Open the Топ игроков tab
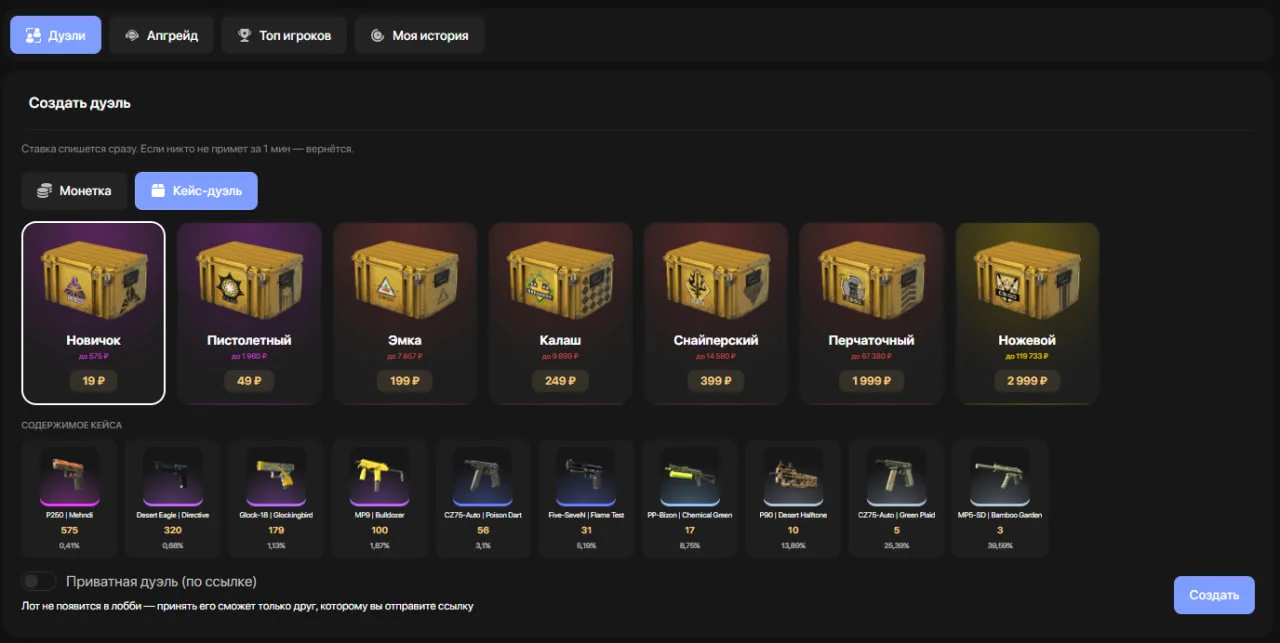The height and width of the screenshot is (643, 1280). pyautogui.click(x=284, y=35)
